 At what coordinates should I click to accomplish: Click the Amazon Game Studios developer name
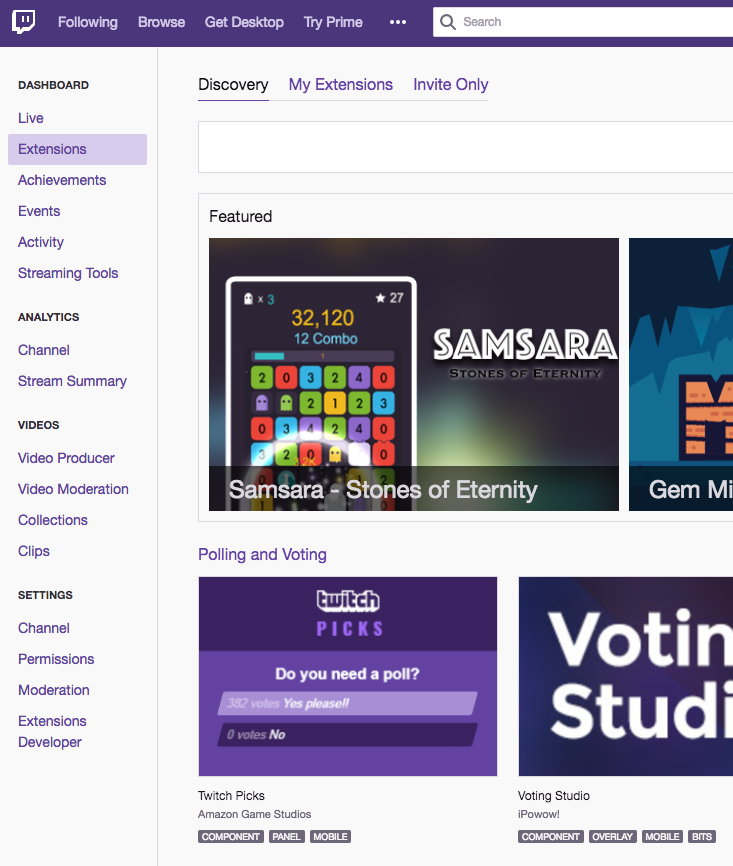(x=255, y=814)
